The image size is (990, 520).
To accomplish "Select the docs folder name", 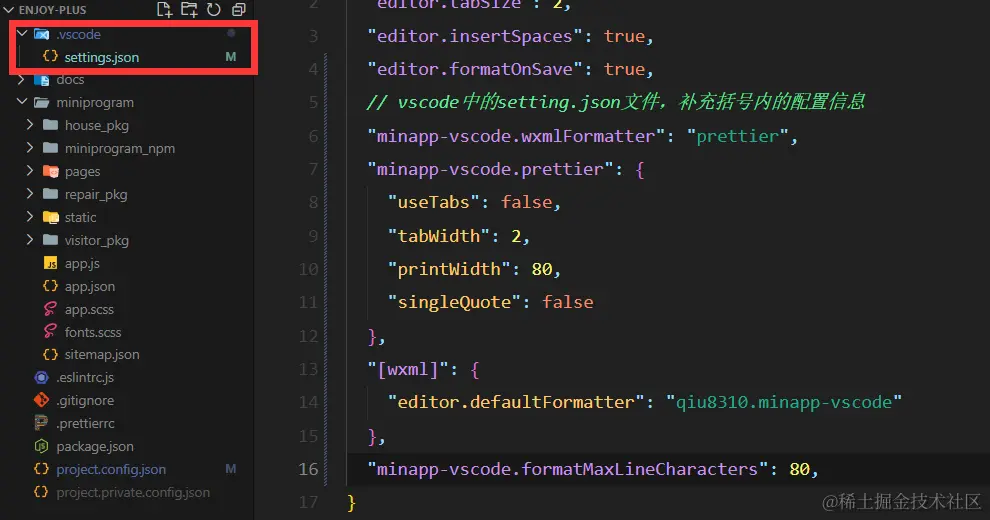I will pyautogui.click(x=70, y=80).
